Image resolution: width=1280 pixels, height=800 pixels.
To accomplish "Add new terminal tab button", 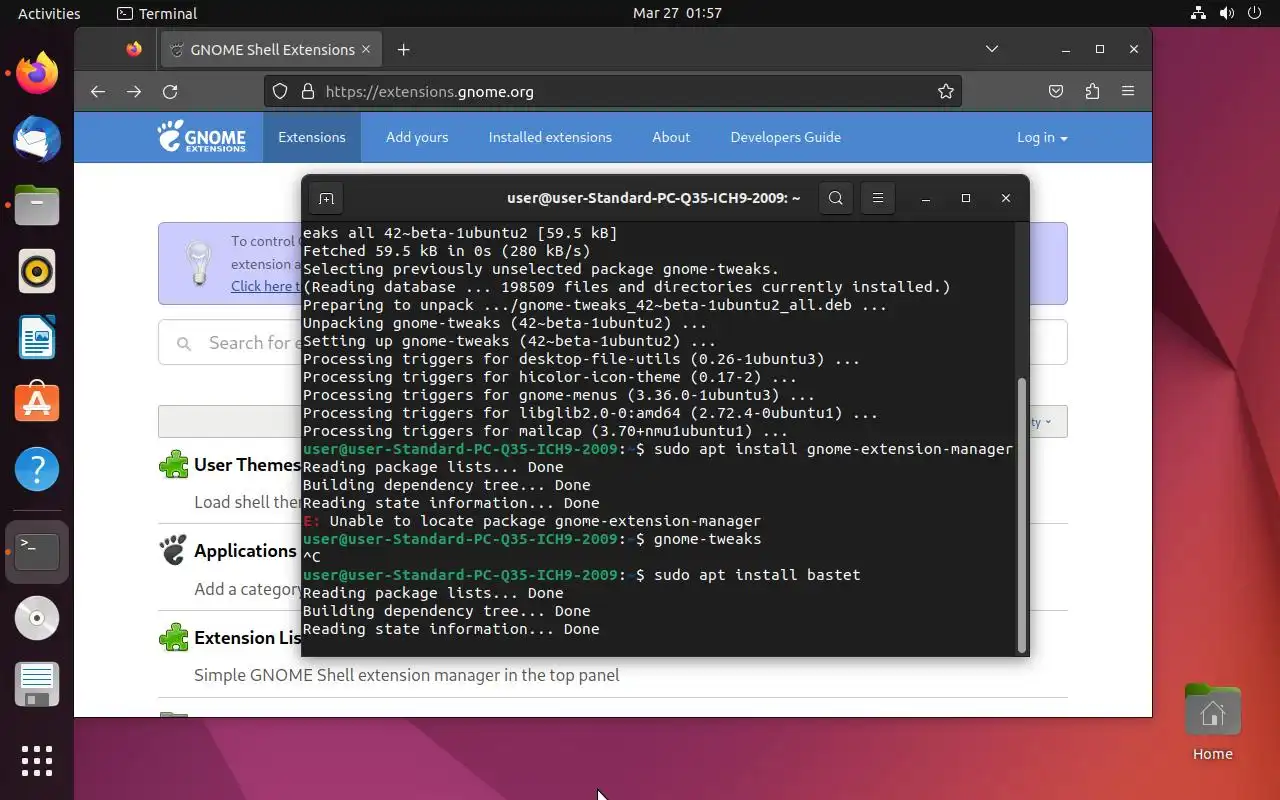I will coord(326,198).
